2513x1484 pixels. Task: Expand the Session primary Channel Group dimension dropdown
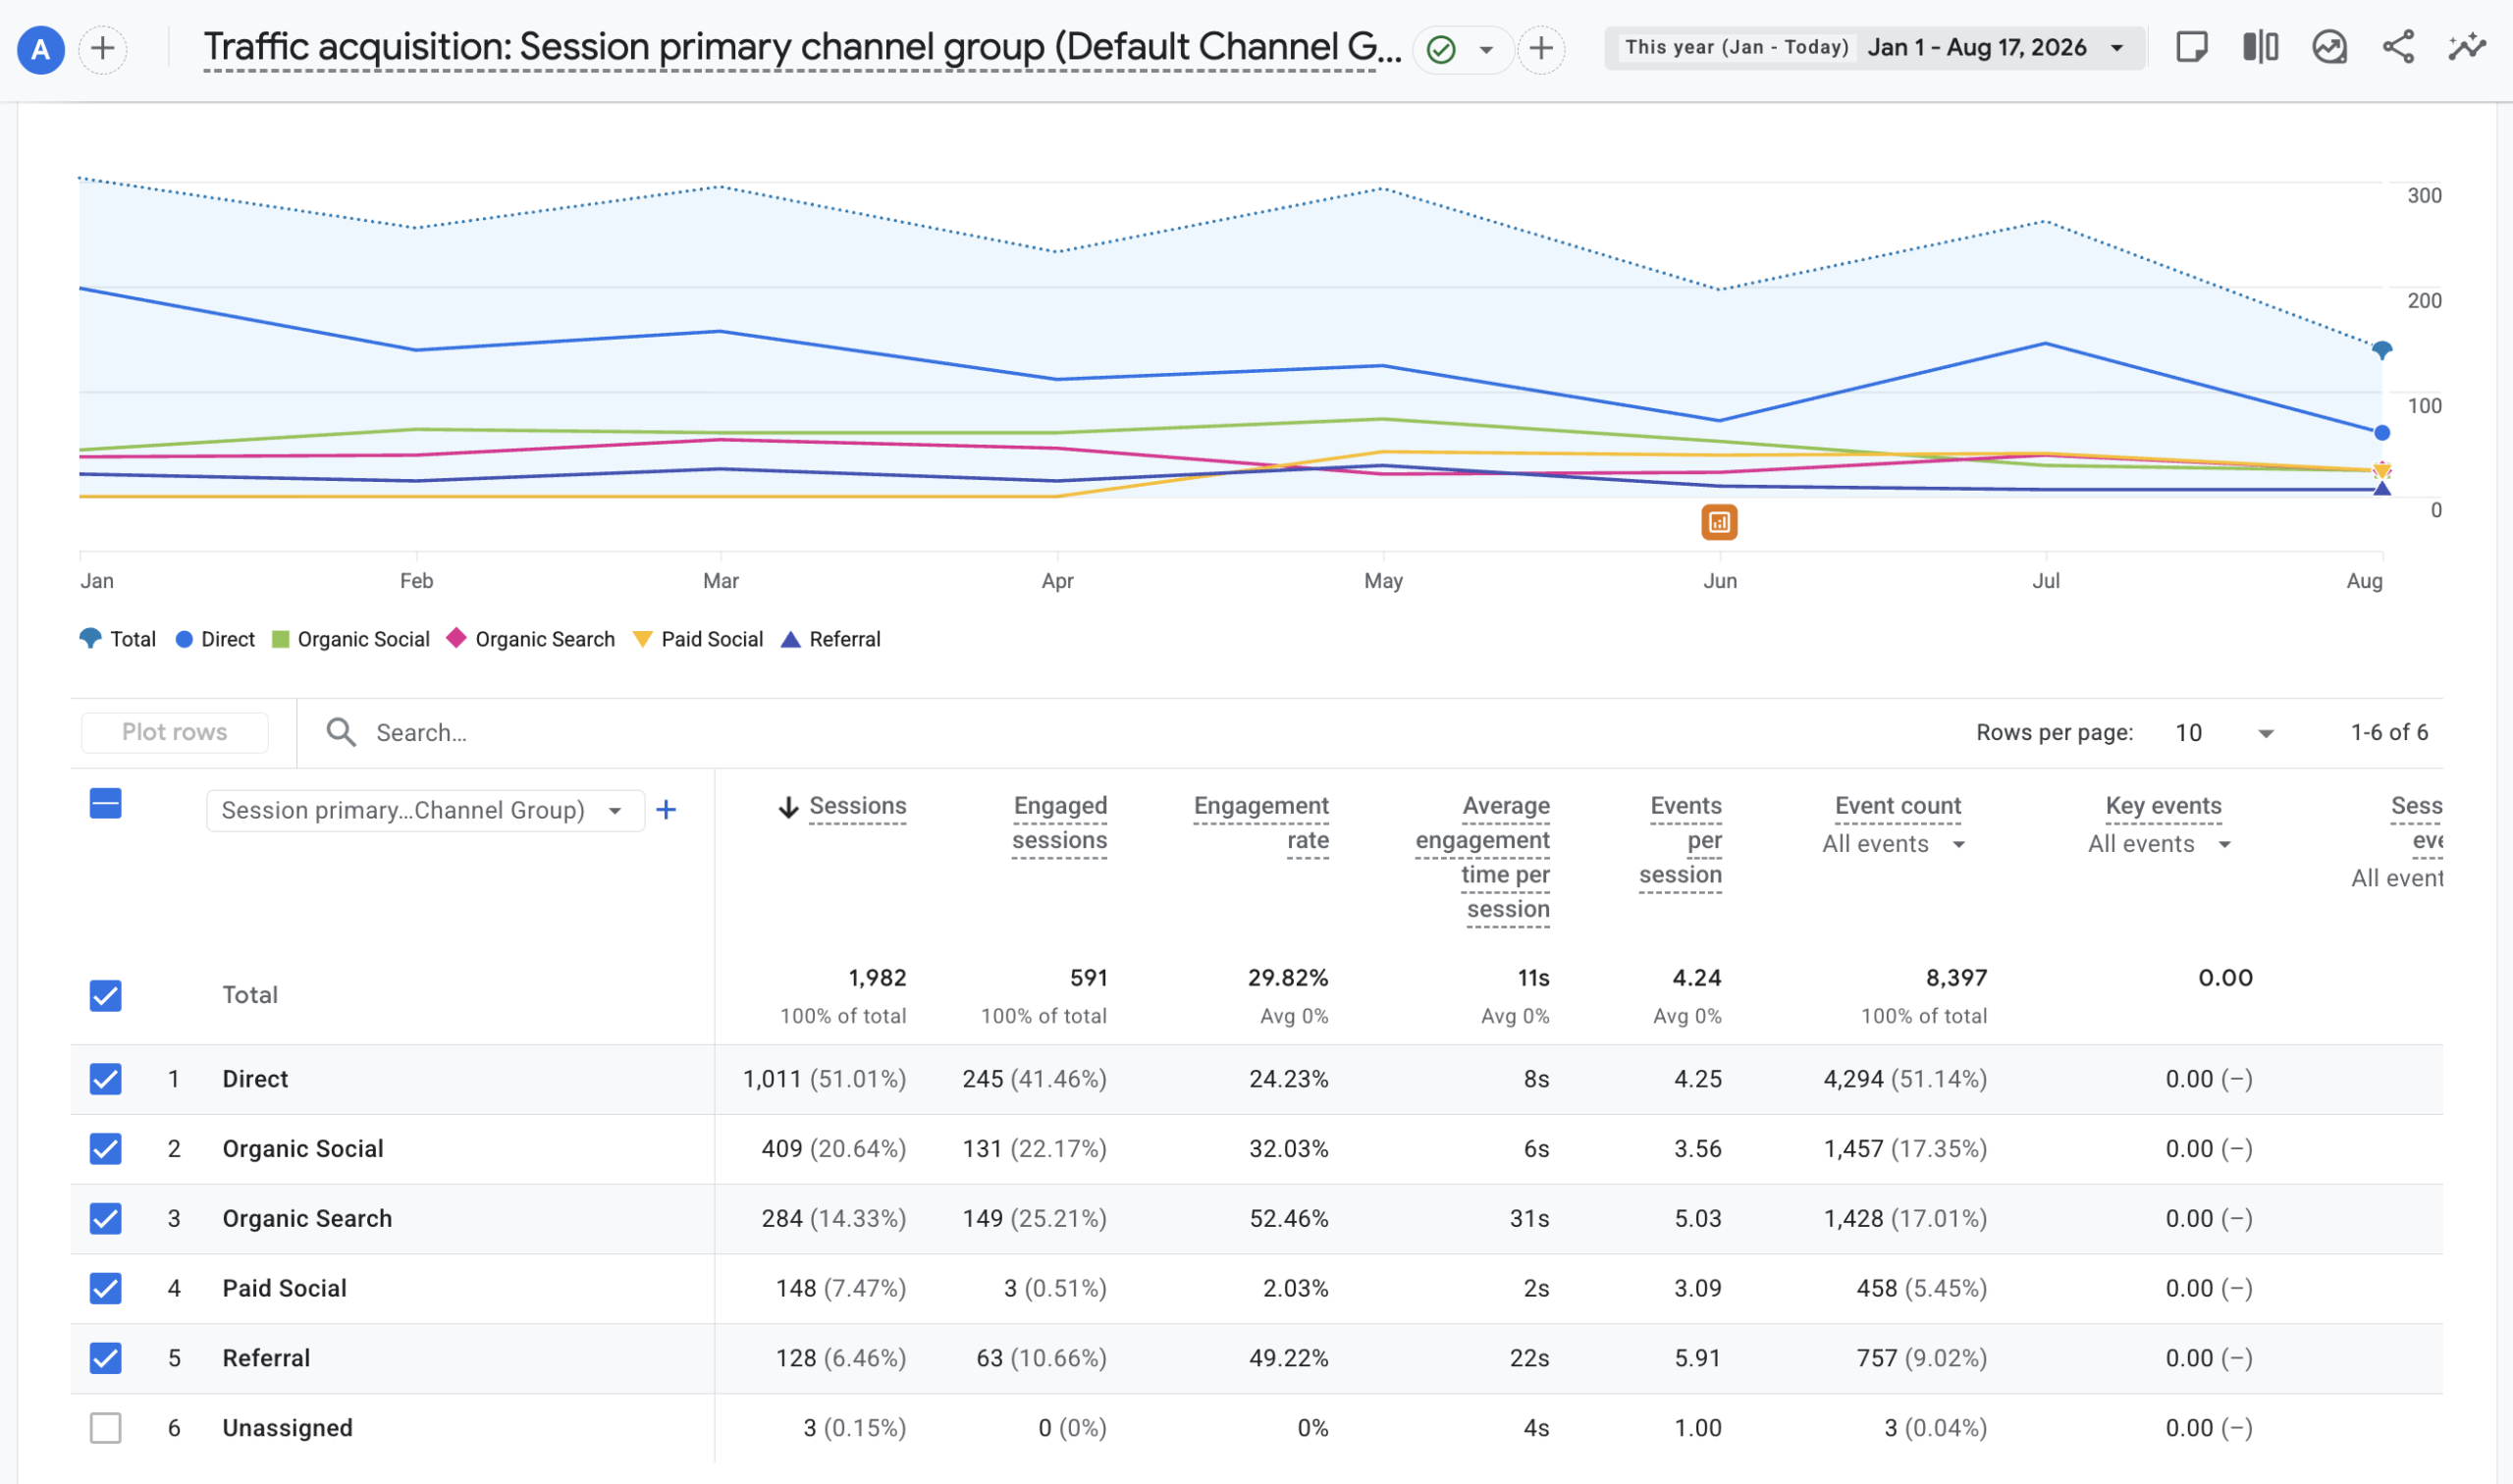coord(425,810)
